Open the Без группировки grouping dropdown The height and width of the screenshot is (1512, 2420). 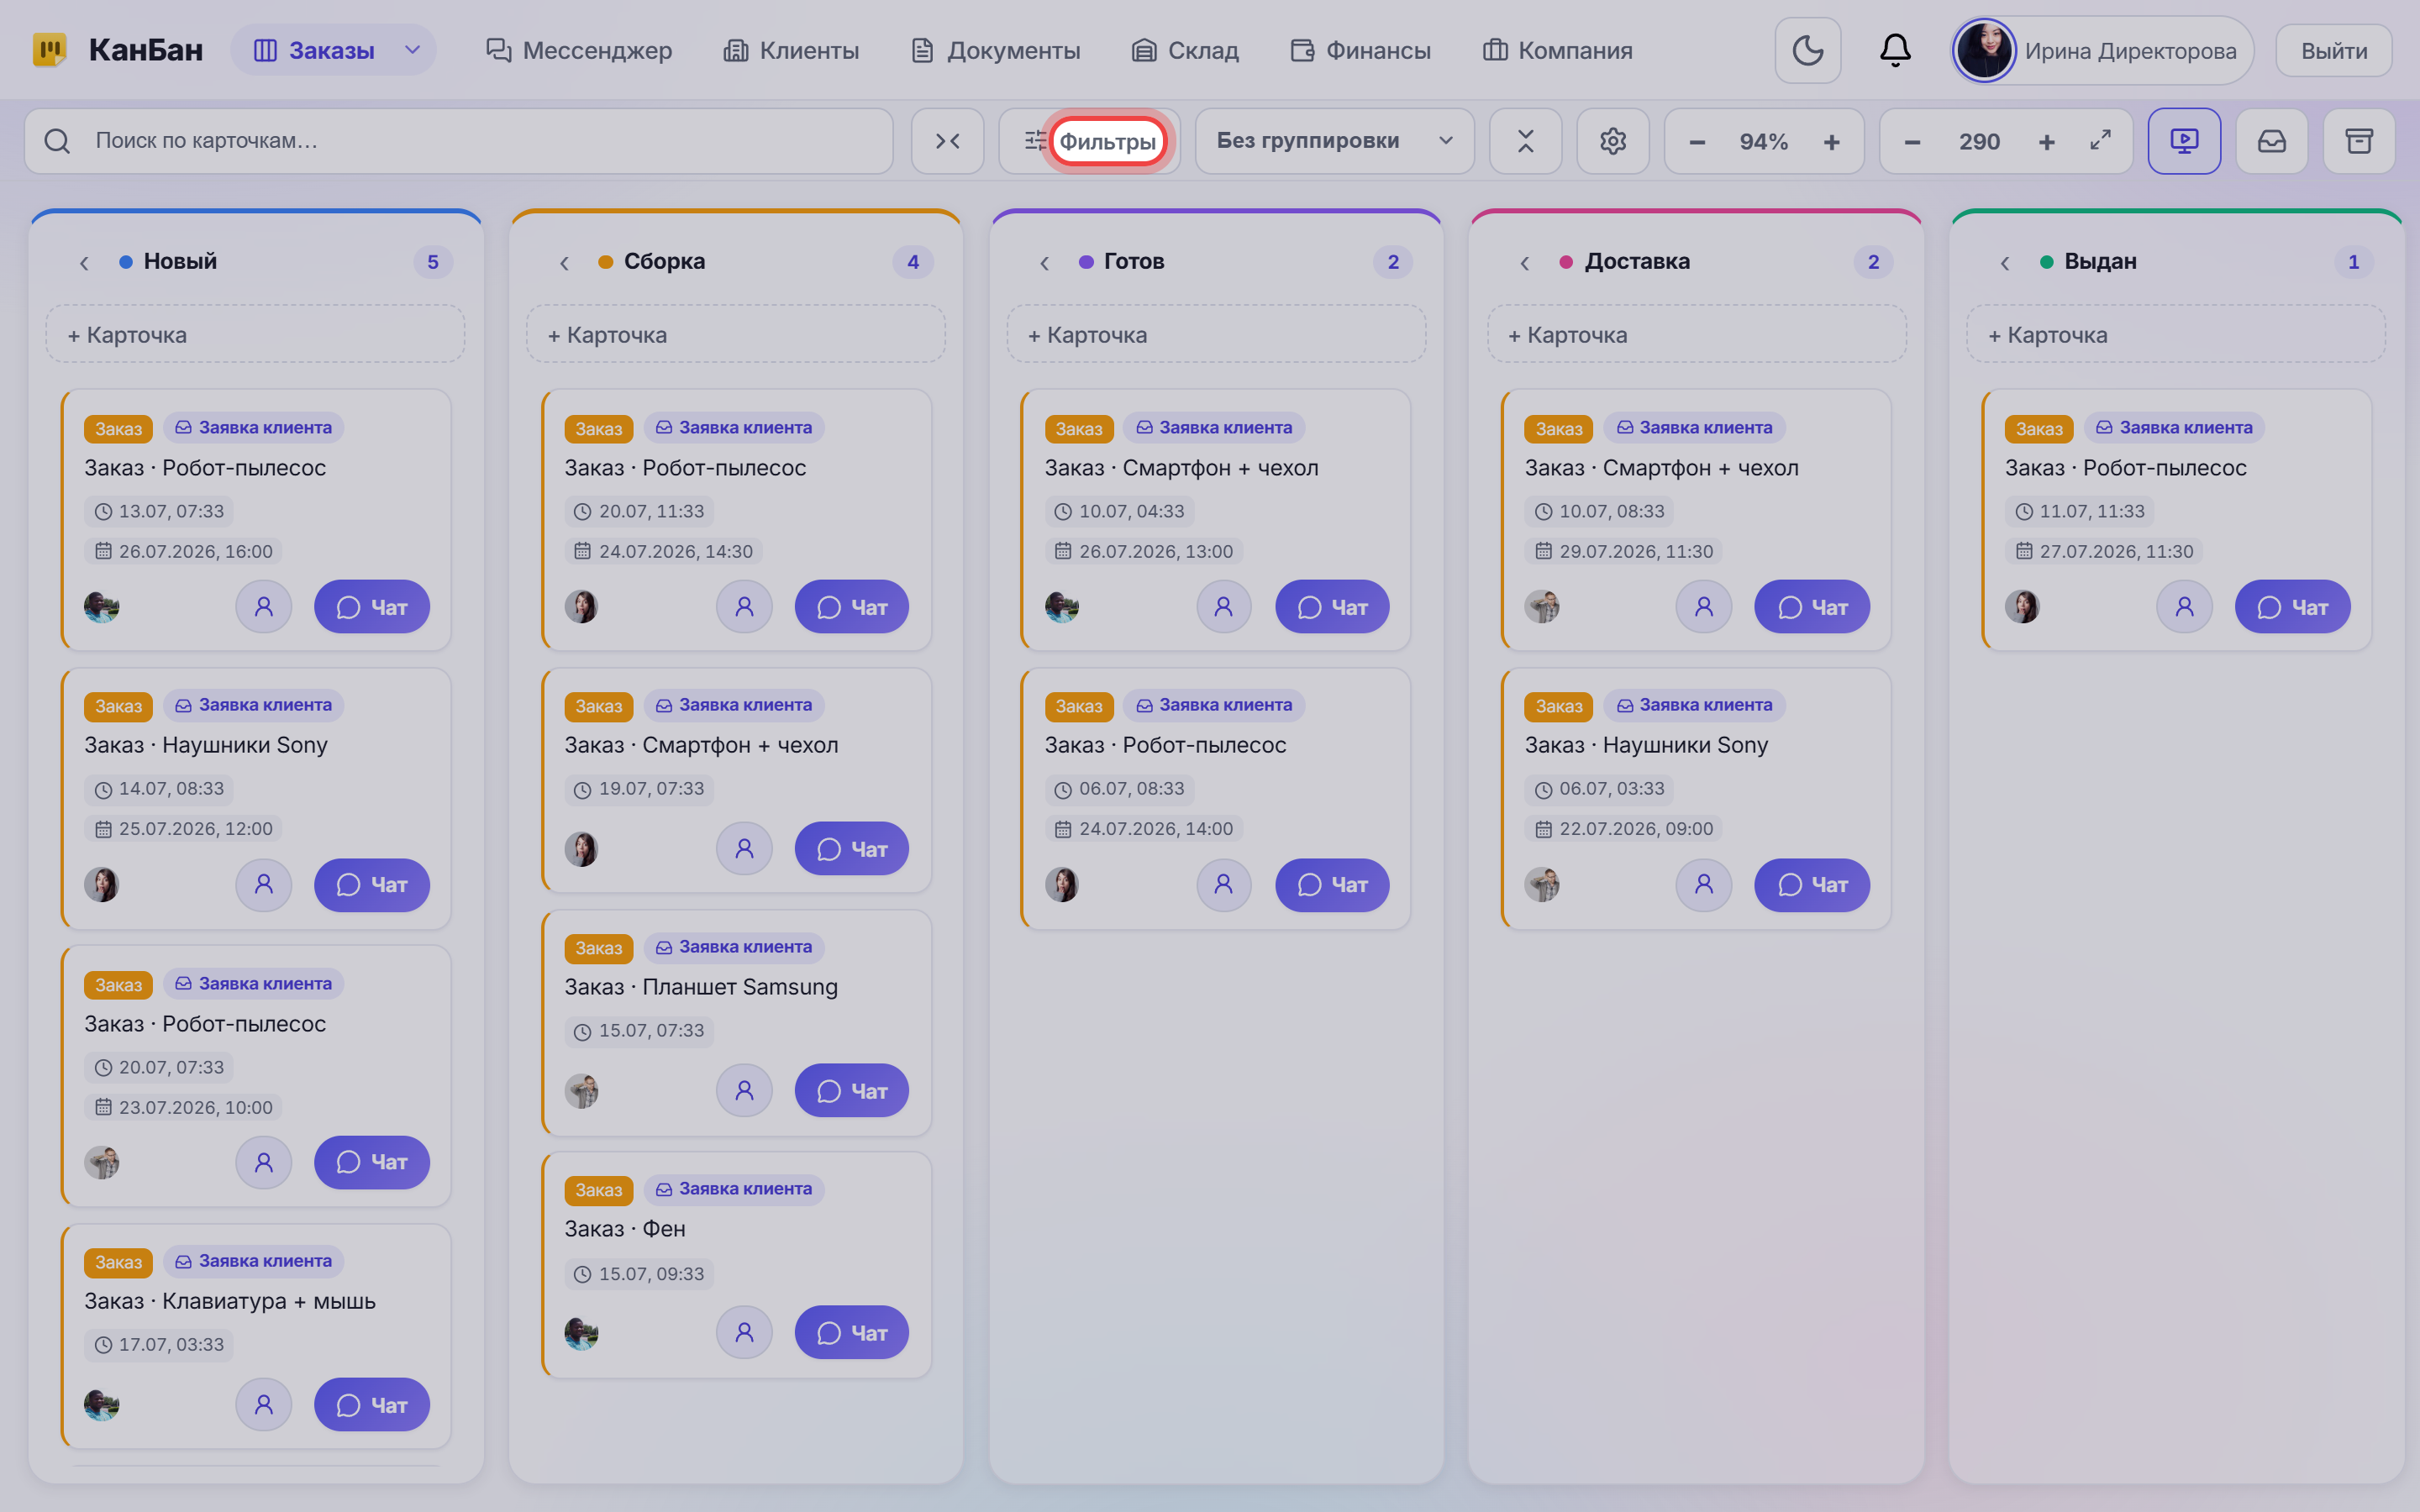click(x=1334, y=141)
